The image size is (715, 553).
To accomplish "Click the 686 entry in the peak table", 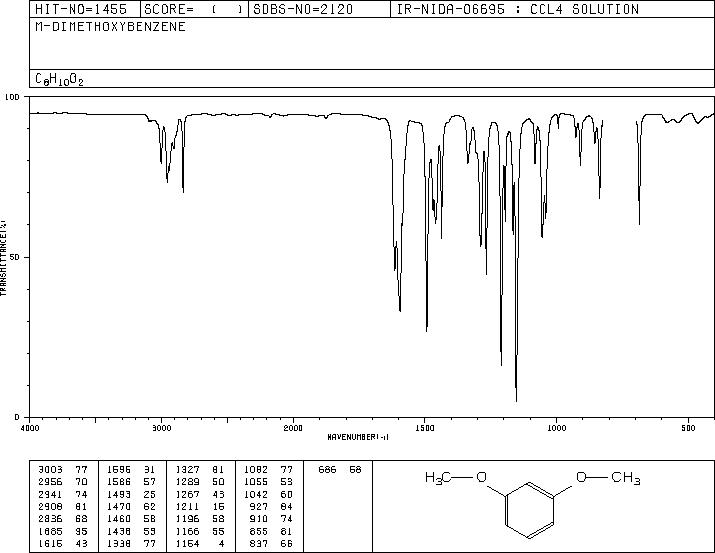I will click(x=327, y=470).
